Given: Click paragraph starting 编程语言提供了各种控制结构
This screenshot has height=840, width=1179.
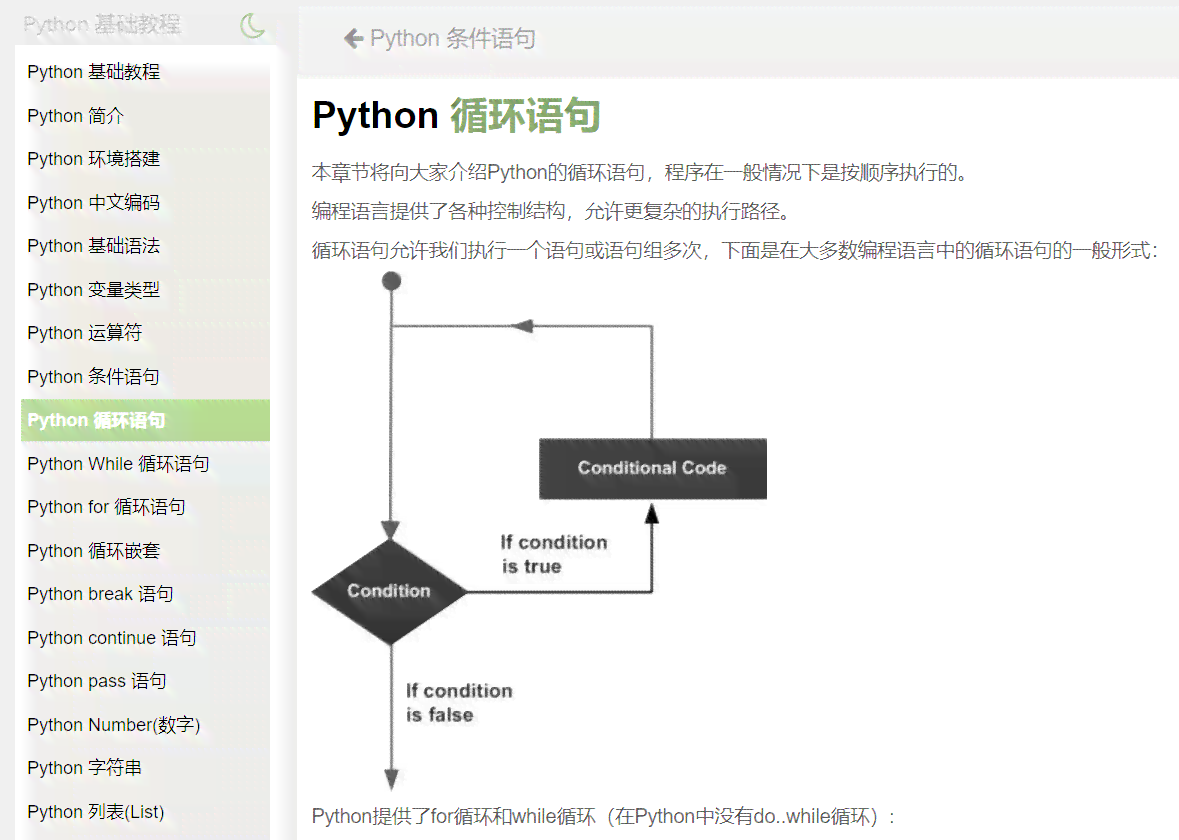Looking at the screenshot, I should point(552,211).
